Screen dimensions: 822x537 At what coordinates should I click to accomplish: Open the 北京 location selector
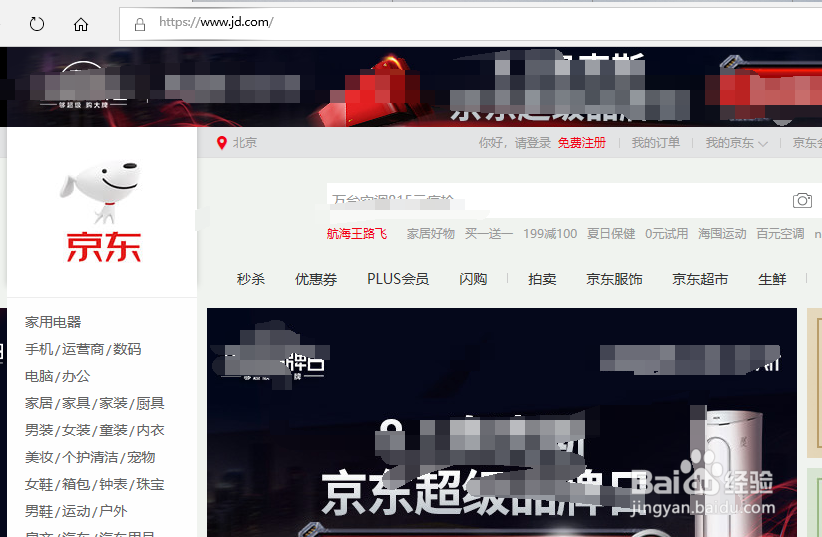tap(245, 143)
